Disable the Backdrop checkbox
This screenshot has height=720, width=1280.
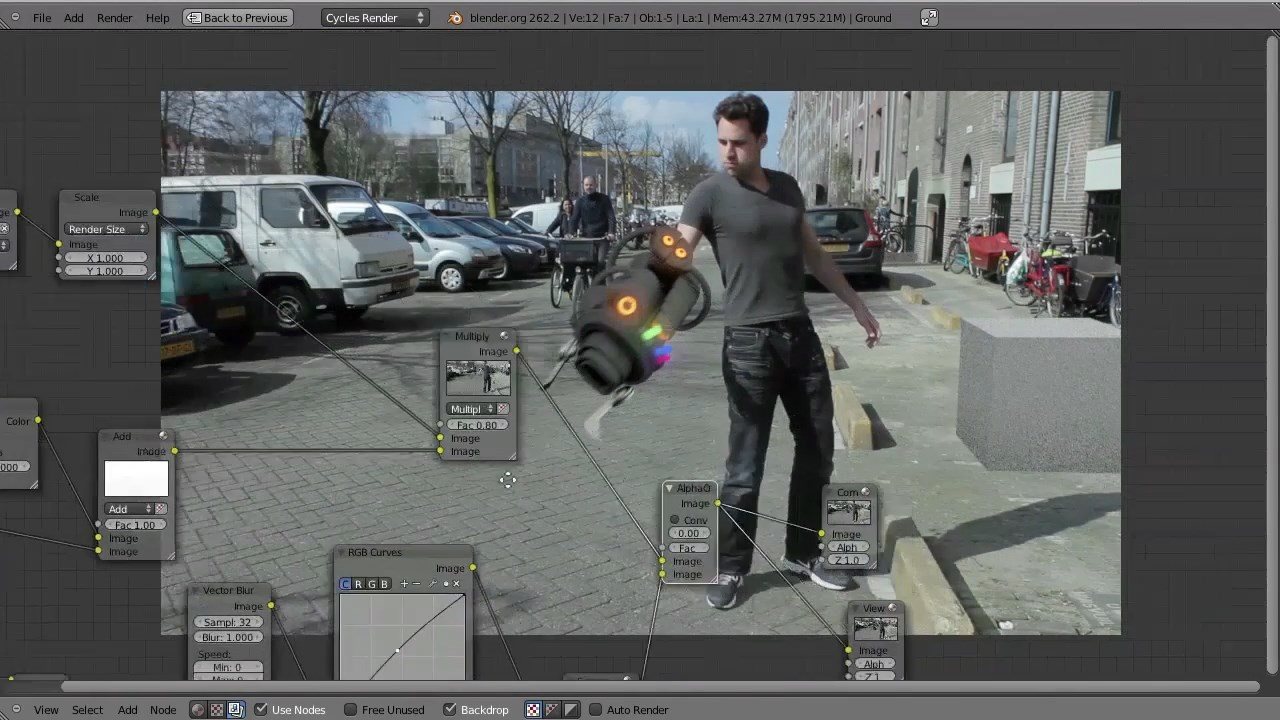click(x=450, y=710)
